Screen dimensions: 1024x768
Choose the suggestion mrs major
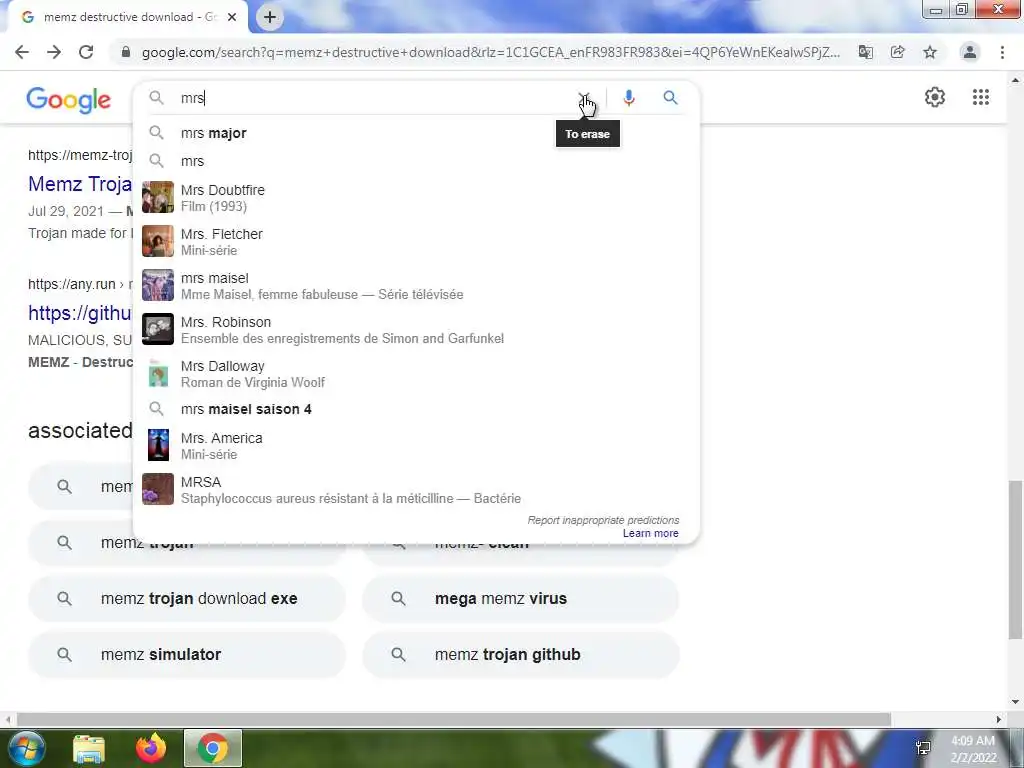pos(416,133)
